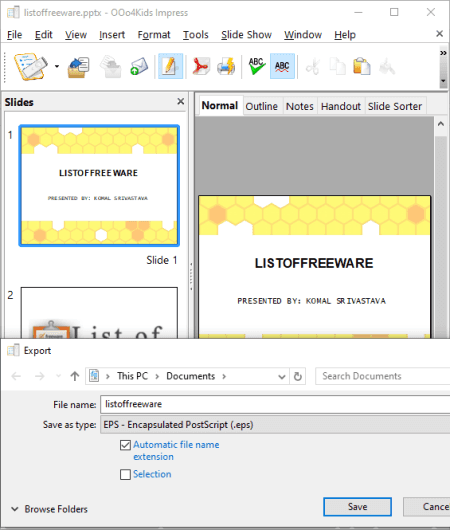
Task: Select slide 2 thumbnail in Slides panel
Action: tap(99, 313)
